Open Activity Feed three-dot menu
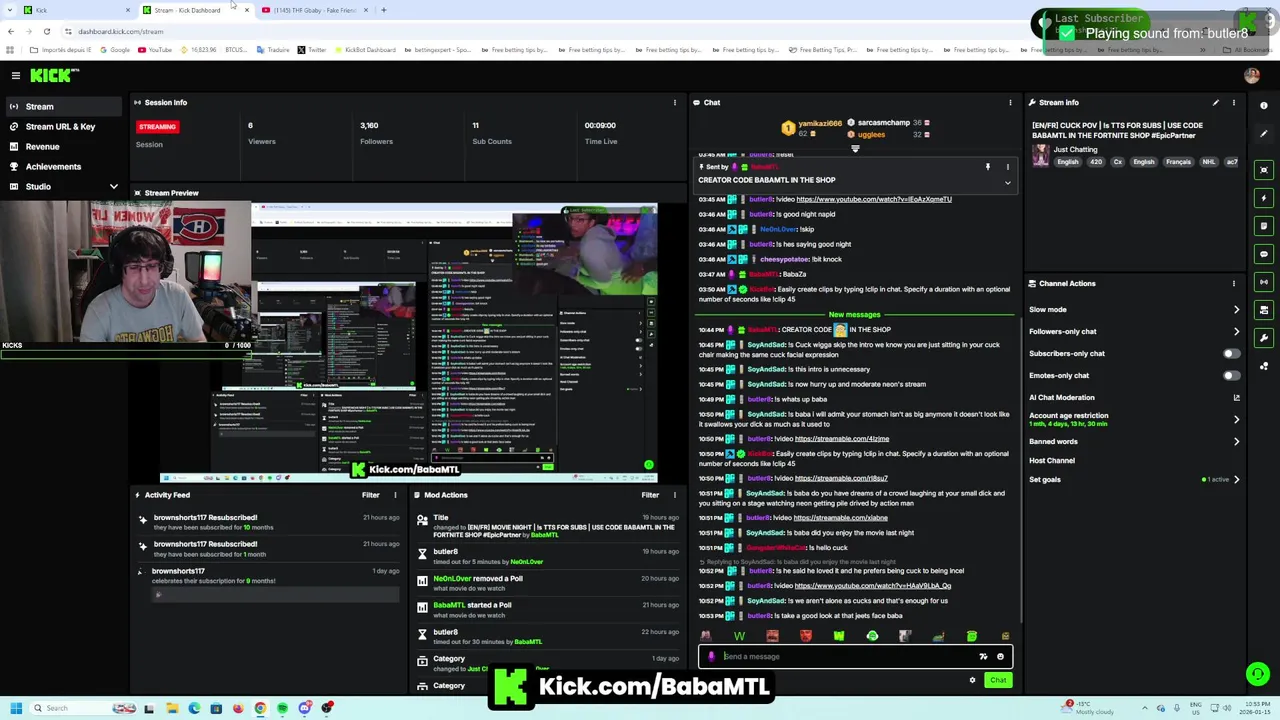 pyautogui.click(x=395, y=495)
